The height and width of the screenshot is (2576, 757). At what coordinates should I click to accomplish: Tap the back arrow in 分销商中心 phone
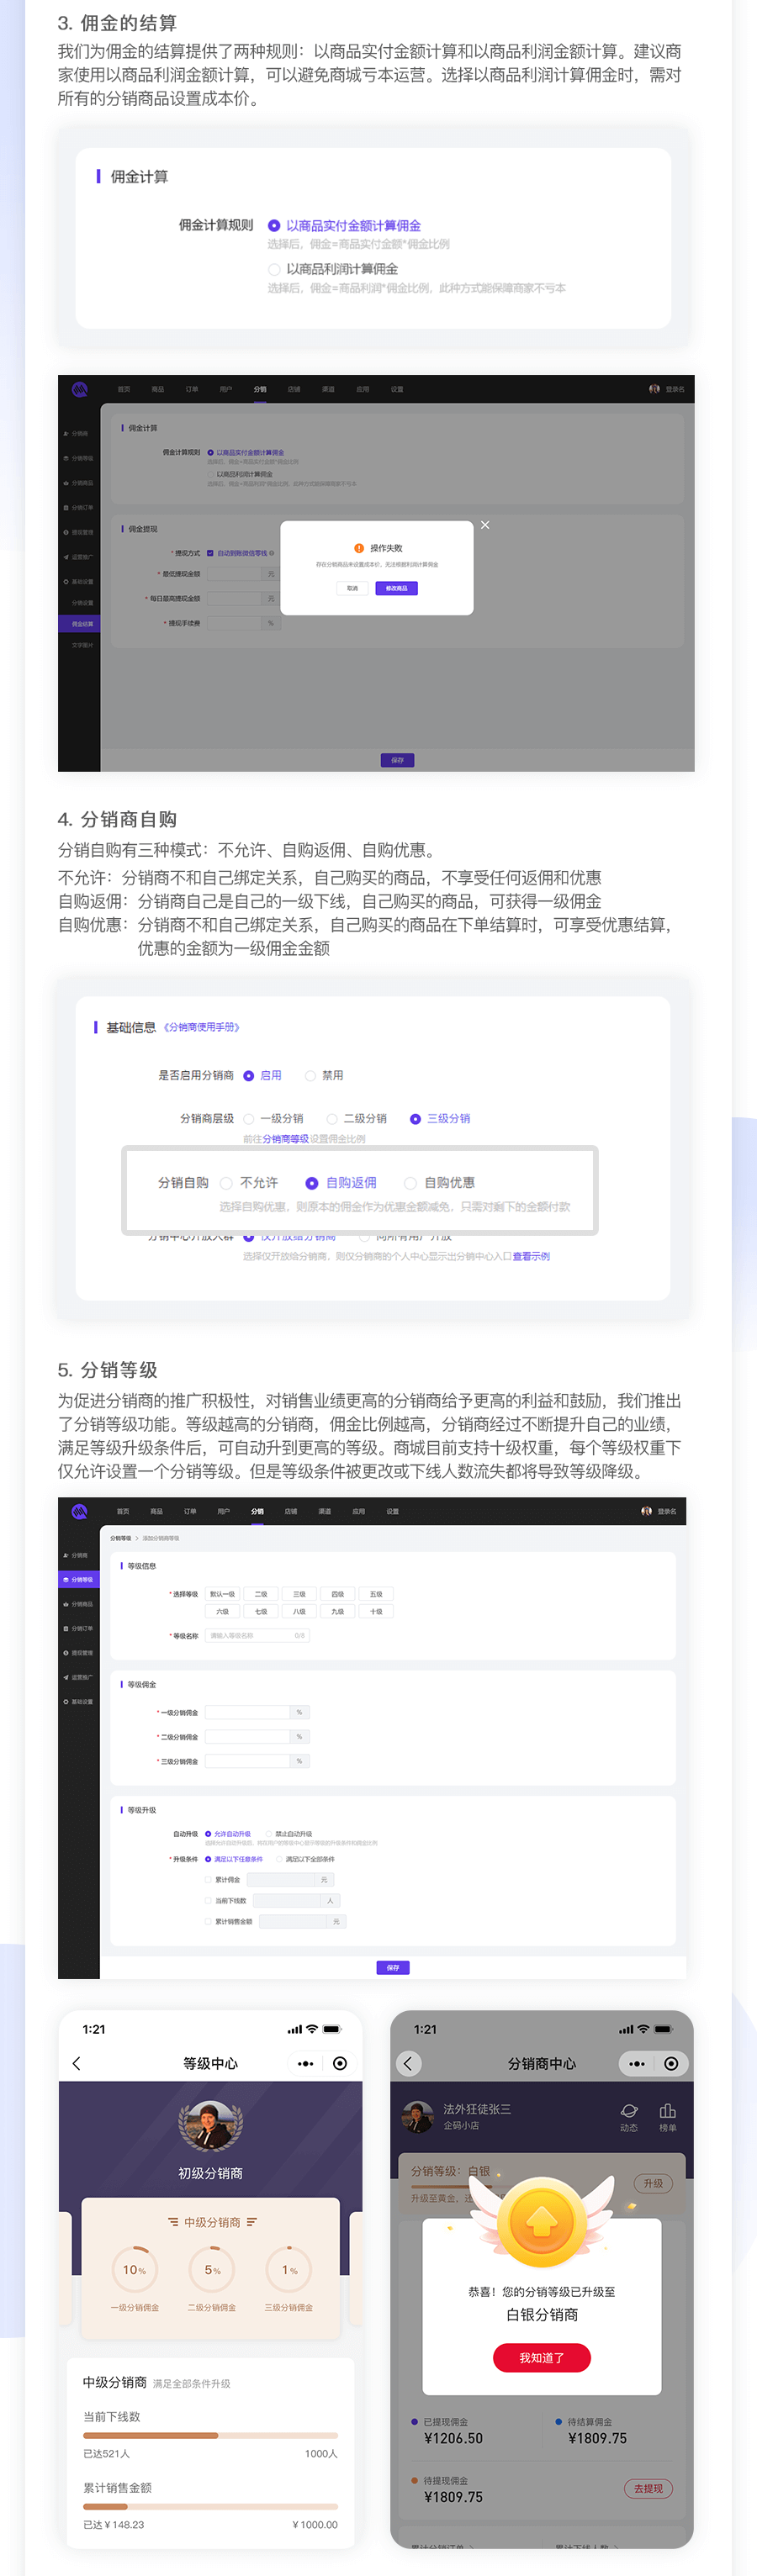(x=408, y=2063)
